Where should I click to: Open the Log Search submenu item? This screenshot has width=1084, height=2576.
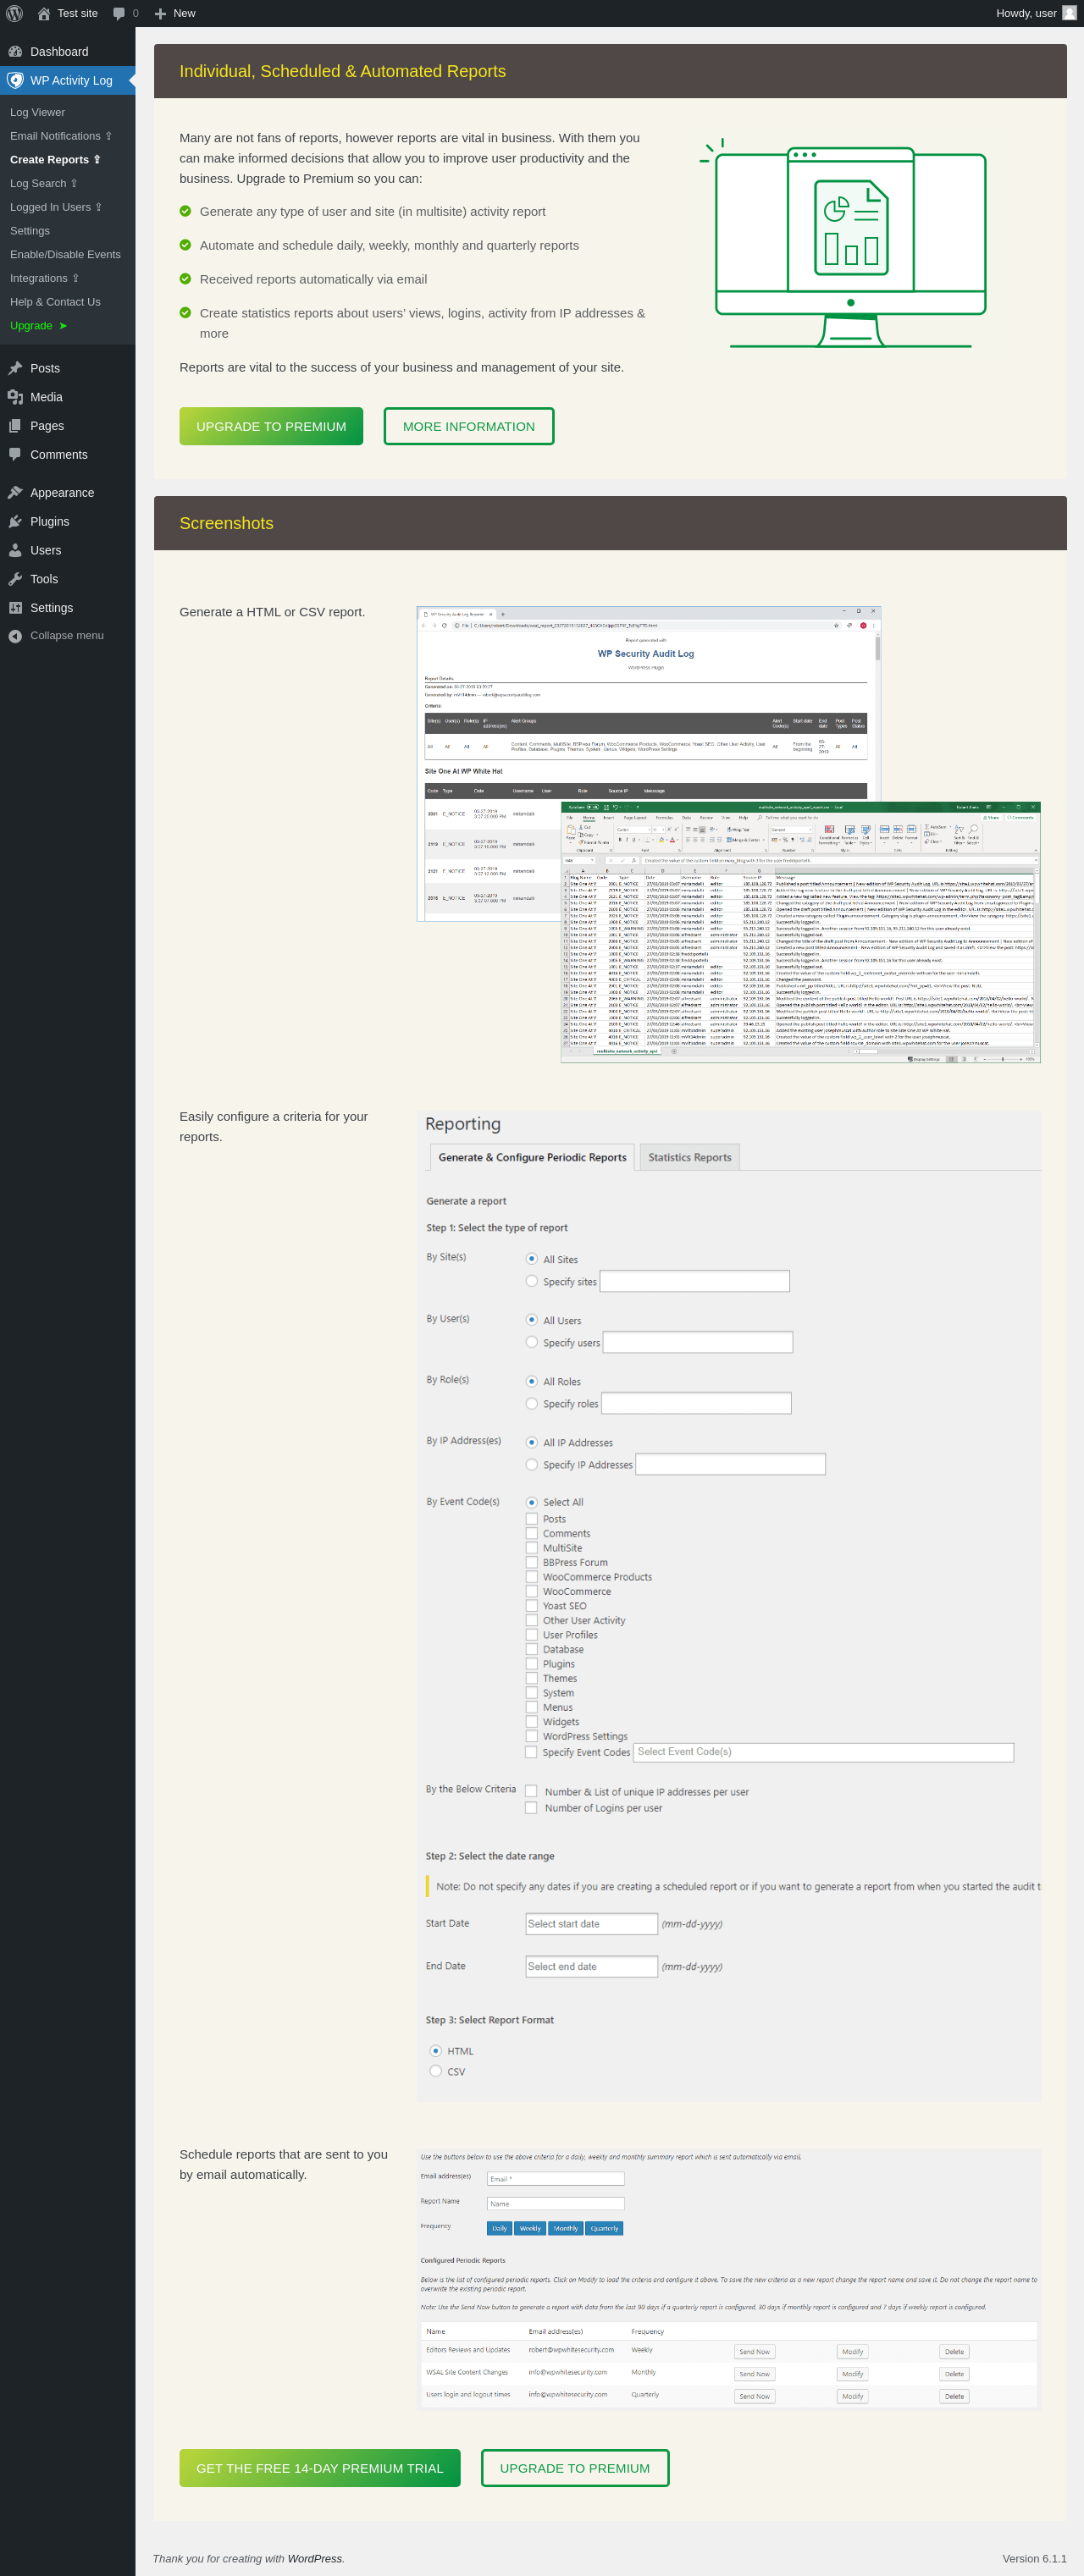(43, 184)
